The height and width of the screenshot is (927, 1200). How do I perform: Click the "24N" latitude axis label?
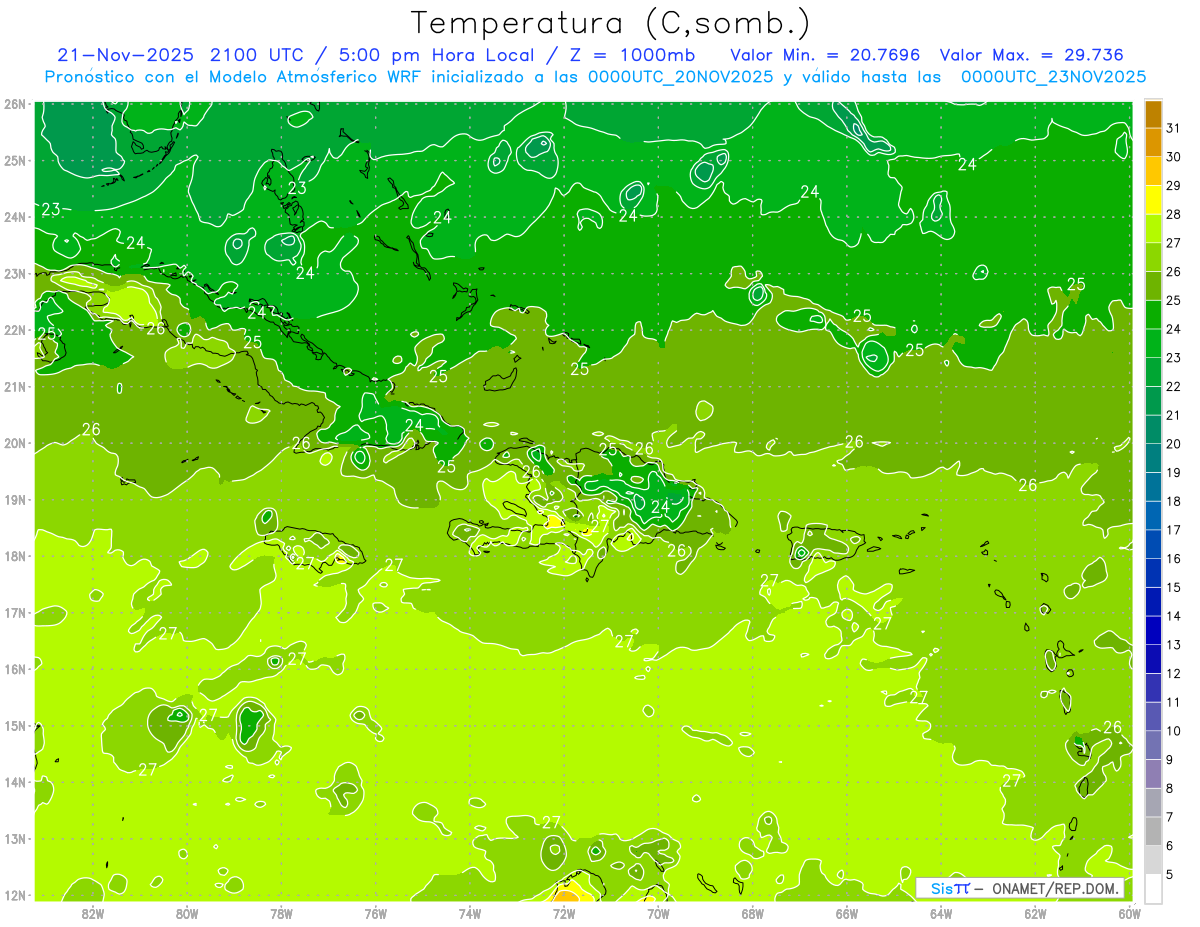(x=14, y=217)
